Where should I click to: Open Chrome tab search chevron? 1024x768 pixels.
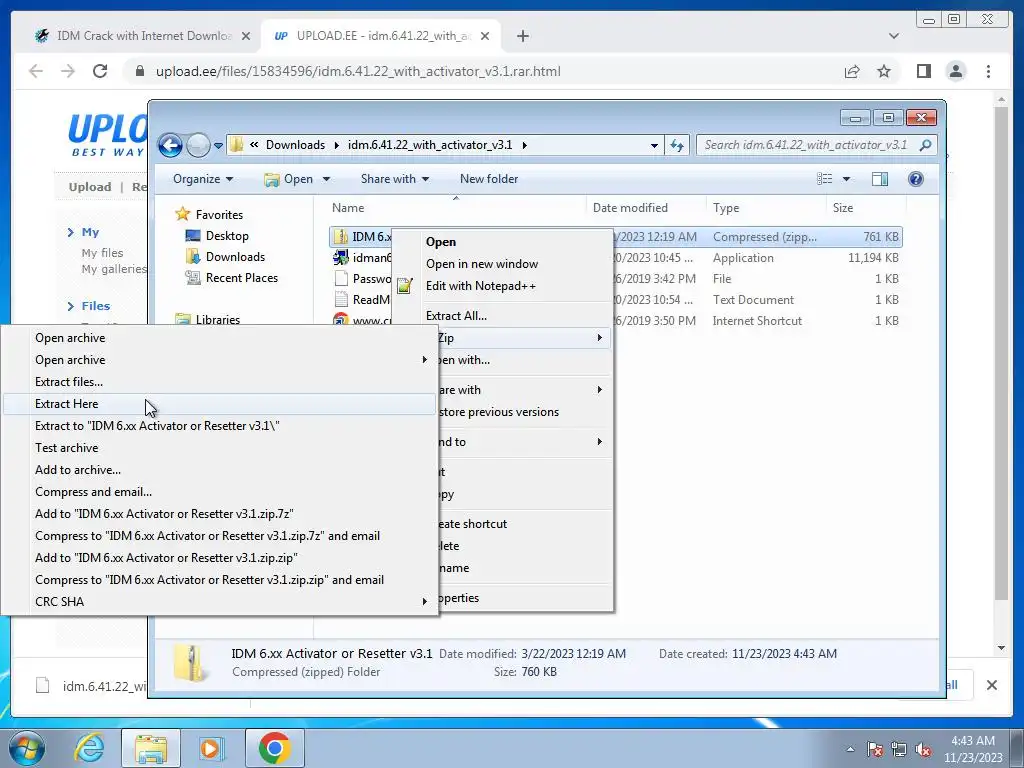coord(893,36)
